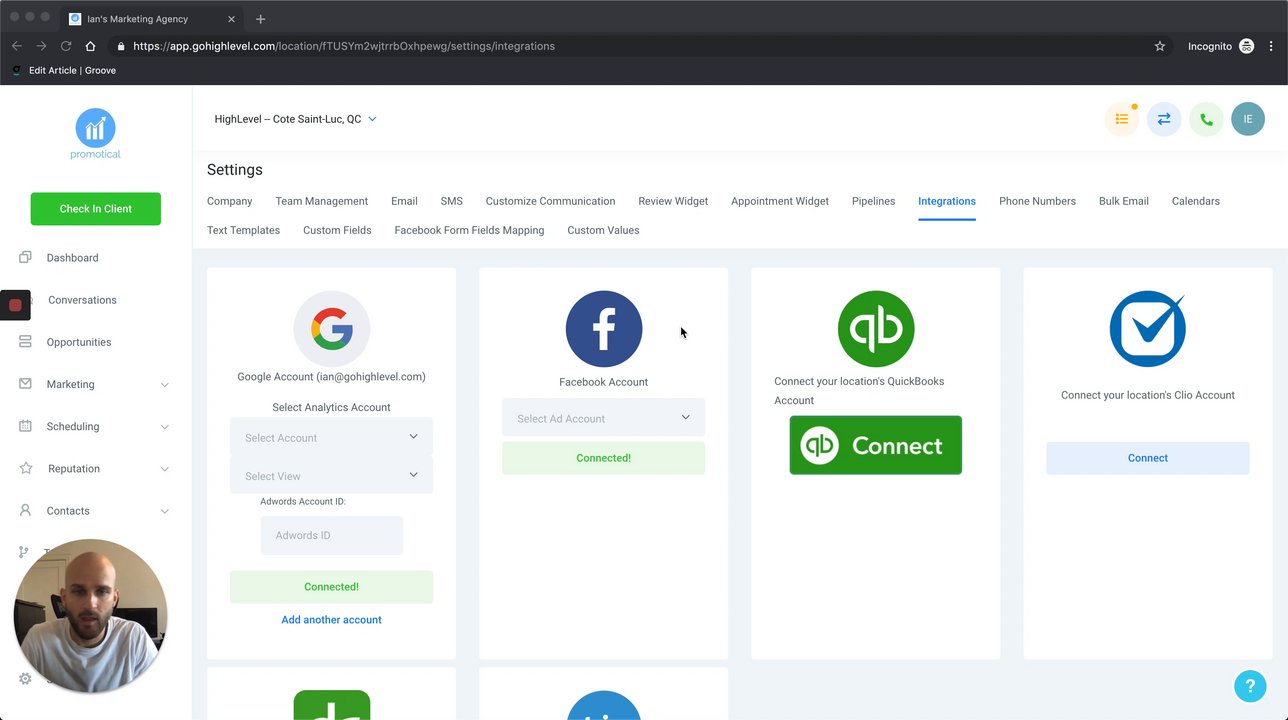Select the Integrations tab
This screenshot has height=720, width=1288.
946,201
